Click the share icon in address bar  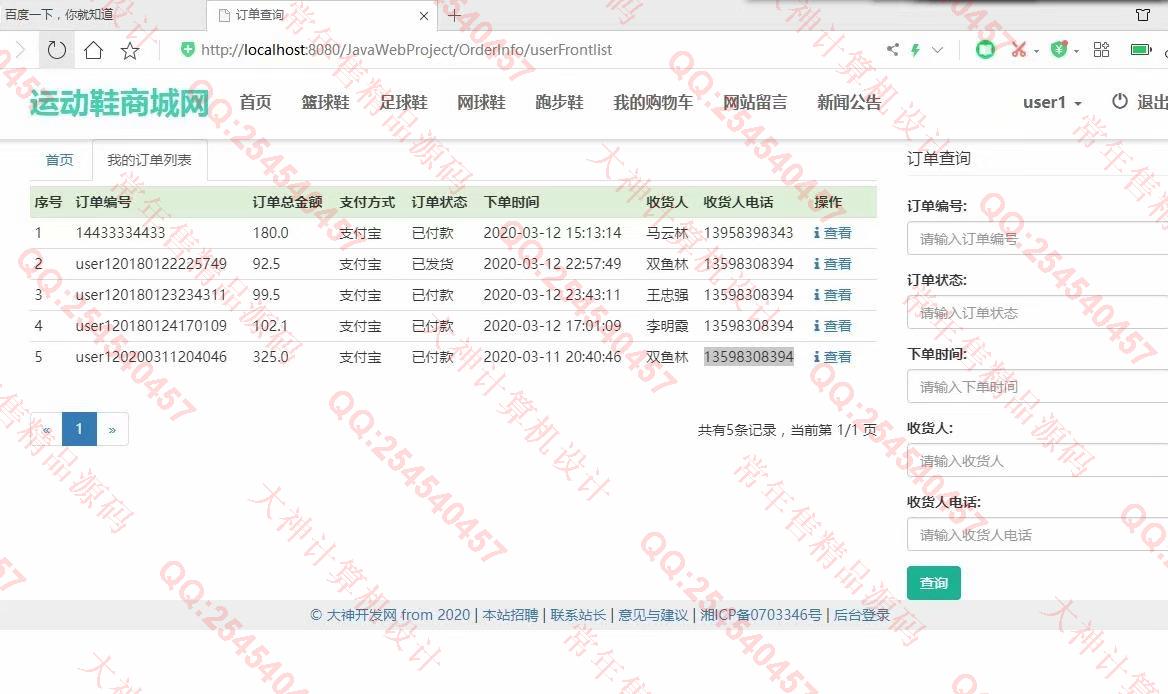click(x=892, y=50)
